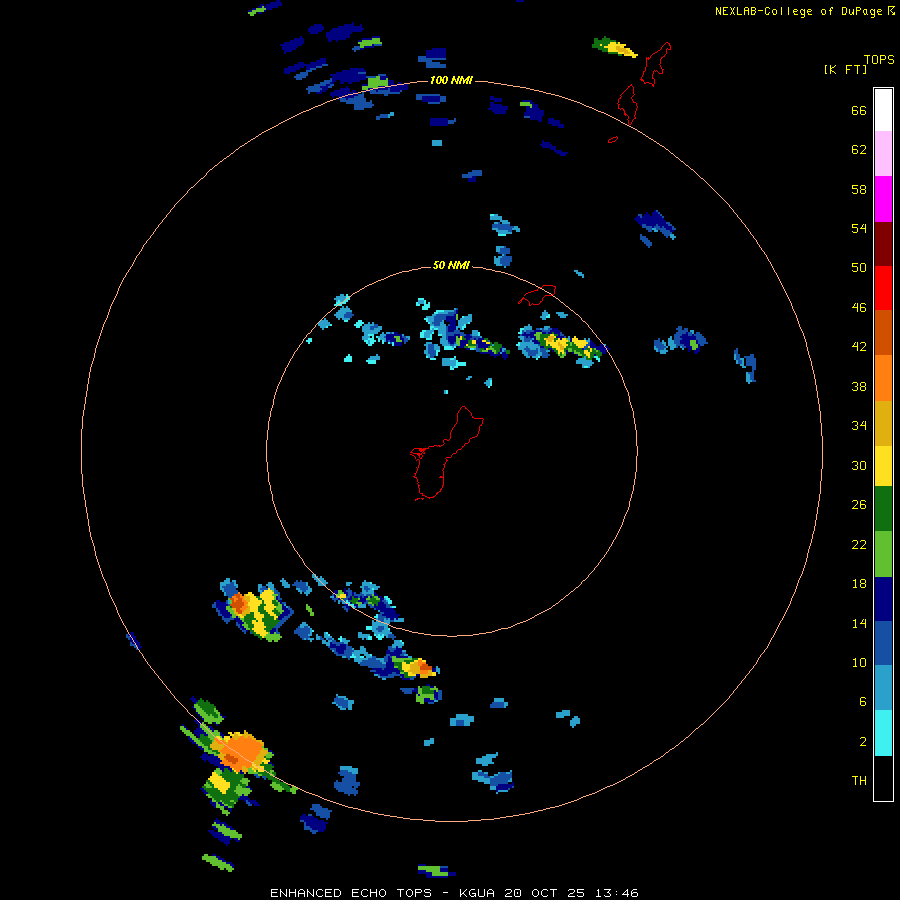The height and width of the screenshot is (900, 900).
Task: Pick the light green legend swatch
Action: [883, 554]
